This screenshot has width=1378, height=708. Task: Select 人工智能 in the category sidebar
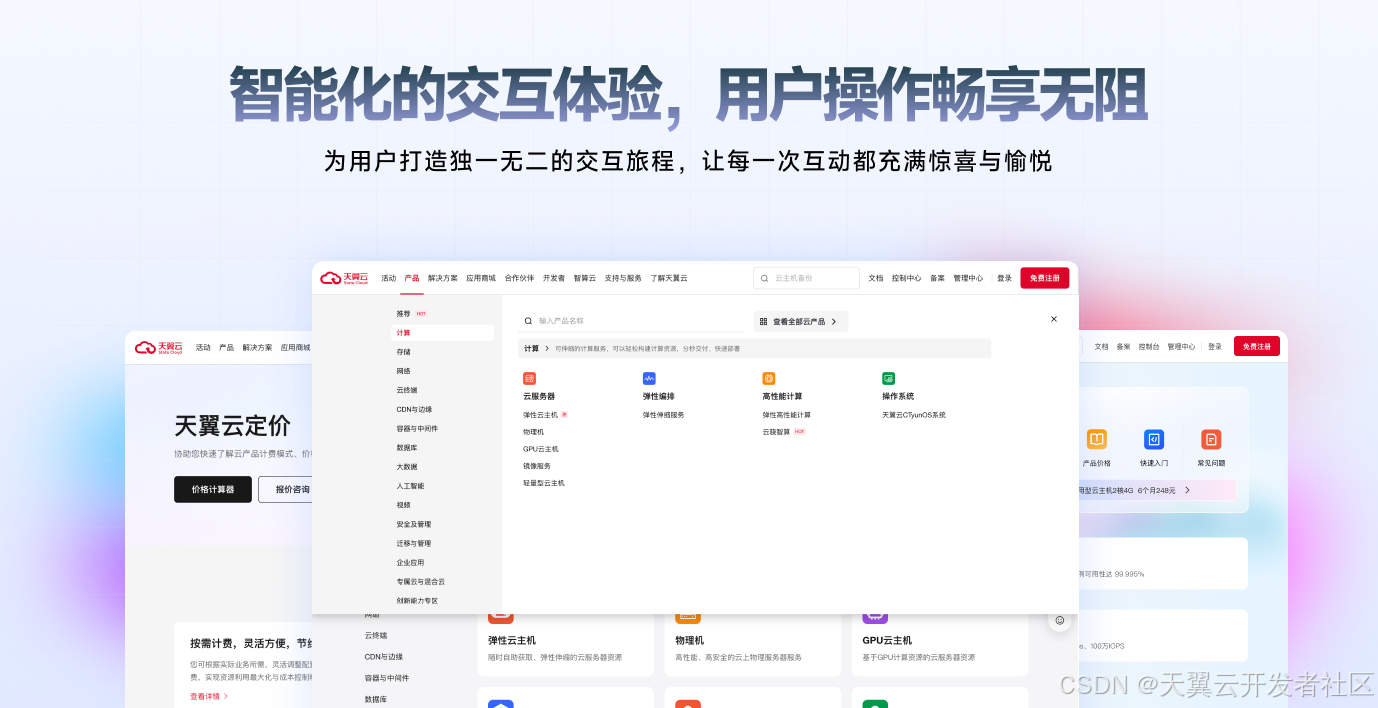tap(410, 486)
